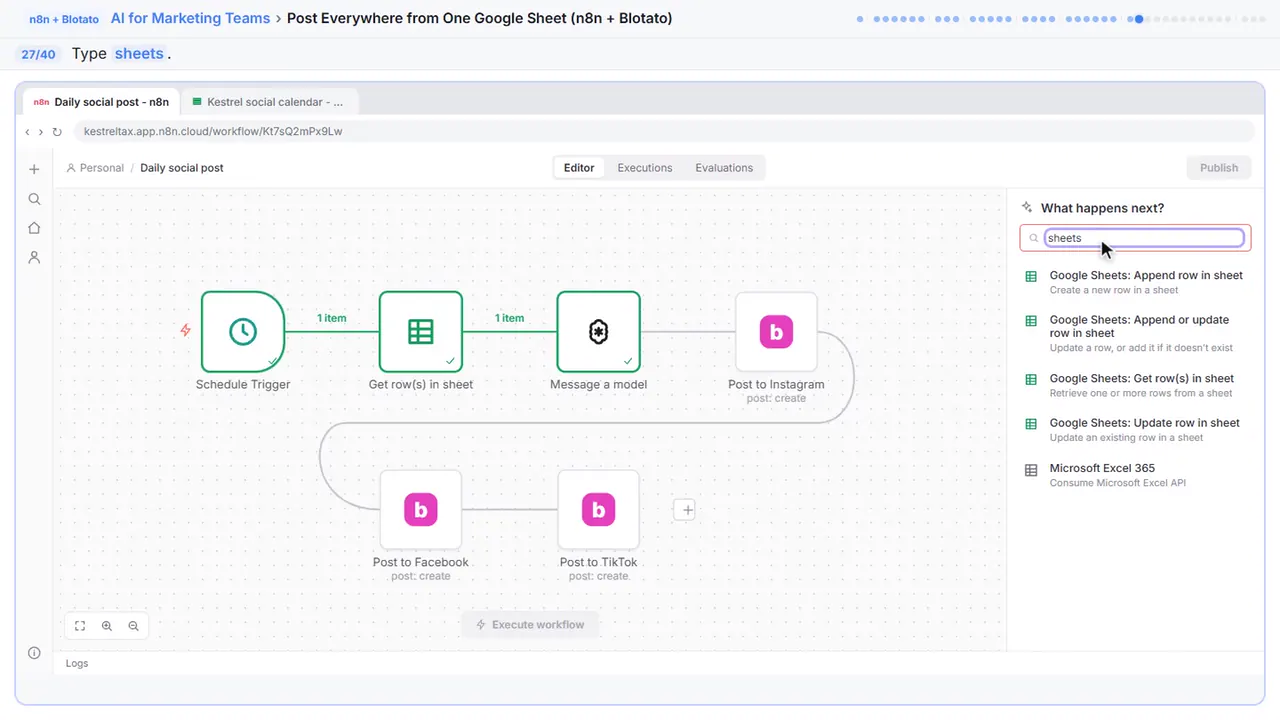Select Daily social post - n8n browser tab

pyautogui.click(x=100, y=102)
